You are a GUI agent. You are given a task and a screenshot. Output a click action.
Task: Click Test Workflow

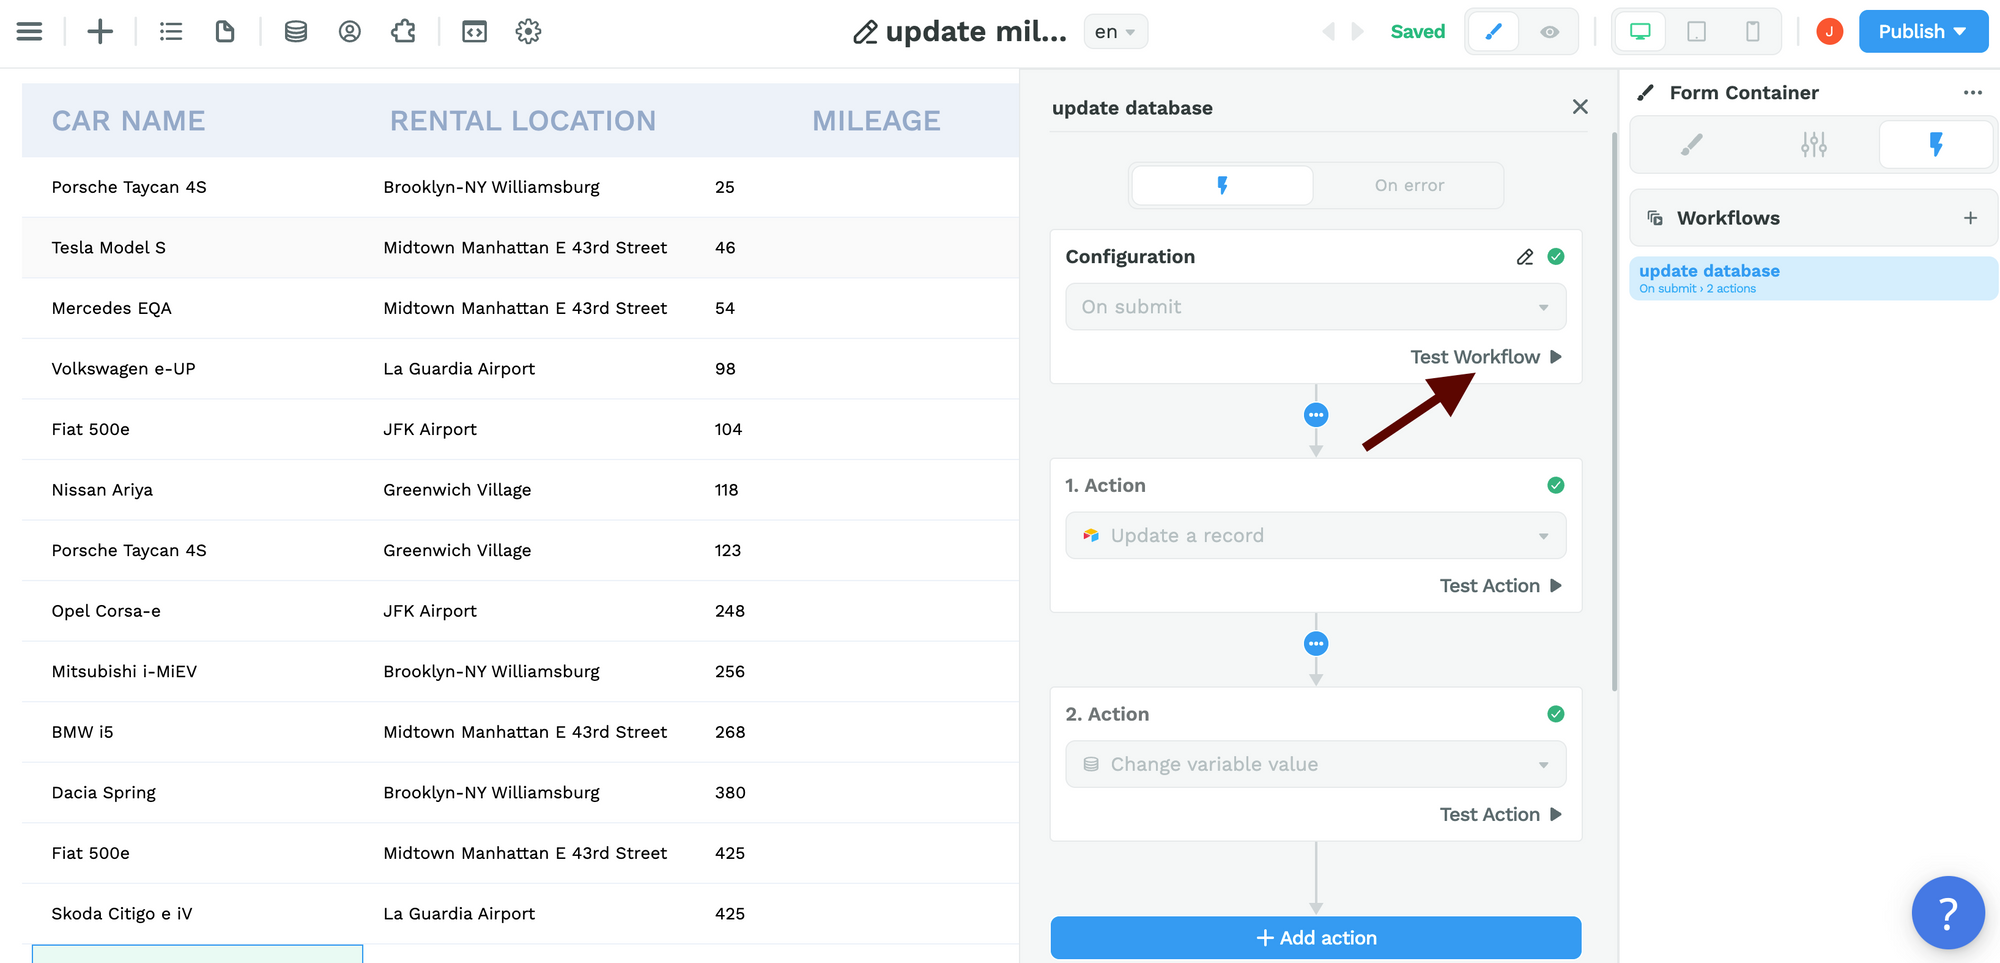1485,357
